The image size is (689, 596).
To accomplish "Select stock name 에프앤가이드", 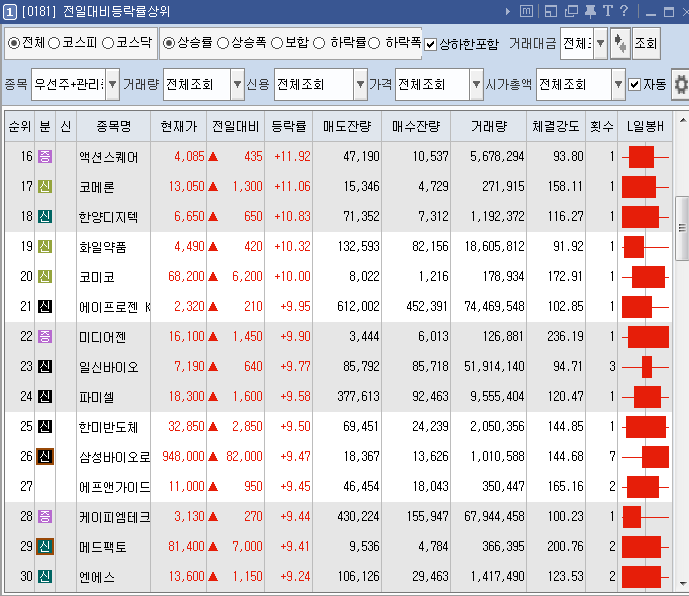I will point(114,487).
